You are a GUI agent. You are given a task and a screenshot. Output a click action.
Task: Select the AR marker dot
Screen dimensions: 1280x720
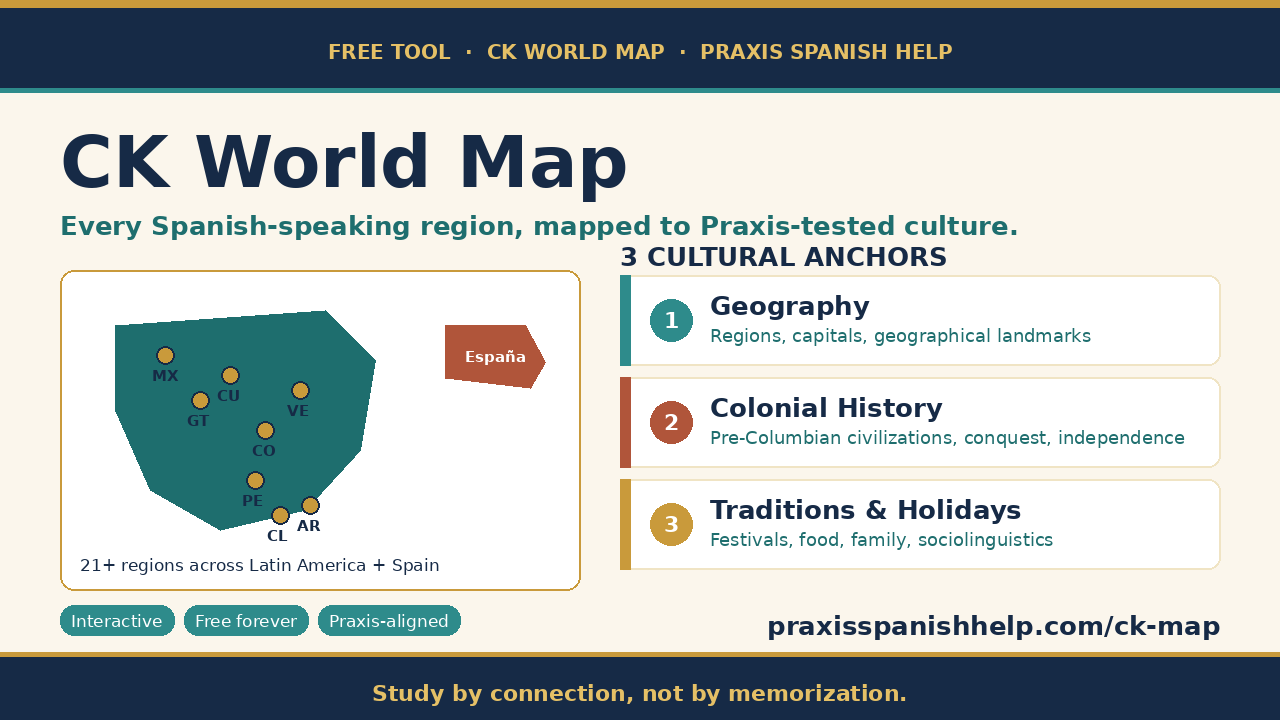[x=310, y=505]
